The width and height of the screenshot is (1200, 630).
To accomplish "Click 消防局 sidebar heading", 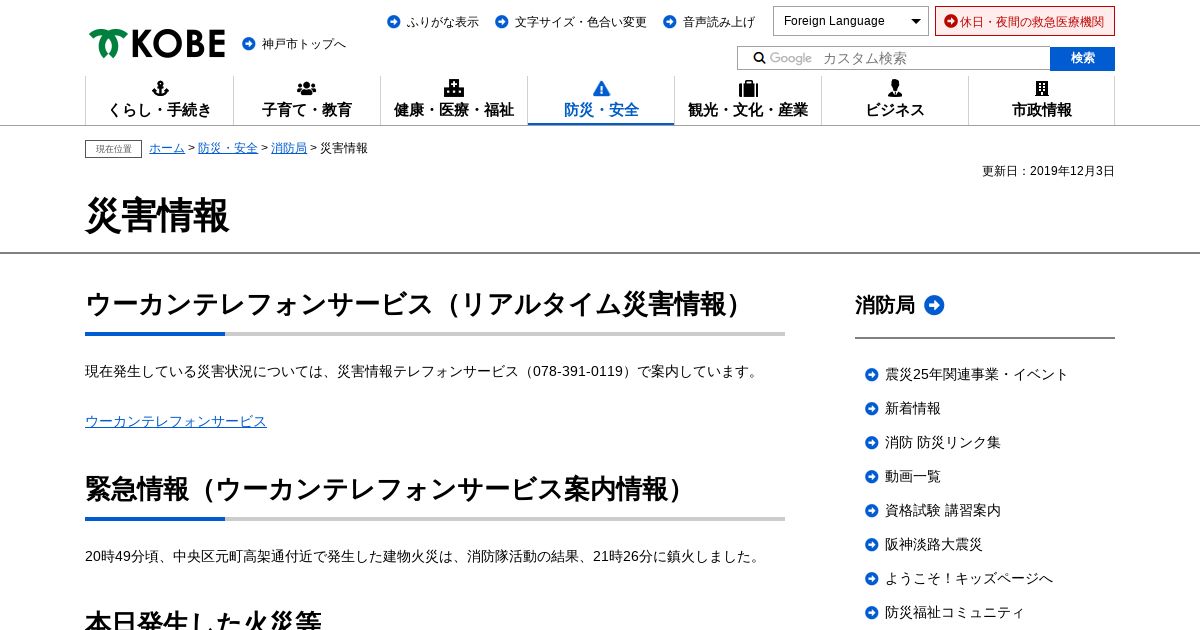I will click(x=885, y=305).
